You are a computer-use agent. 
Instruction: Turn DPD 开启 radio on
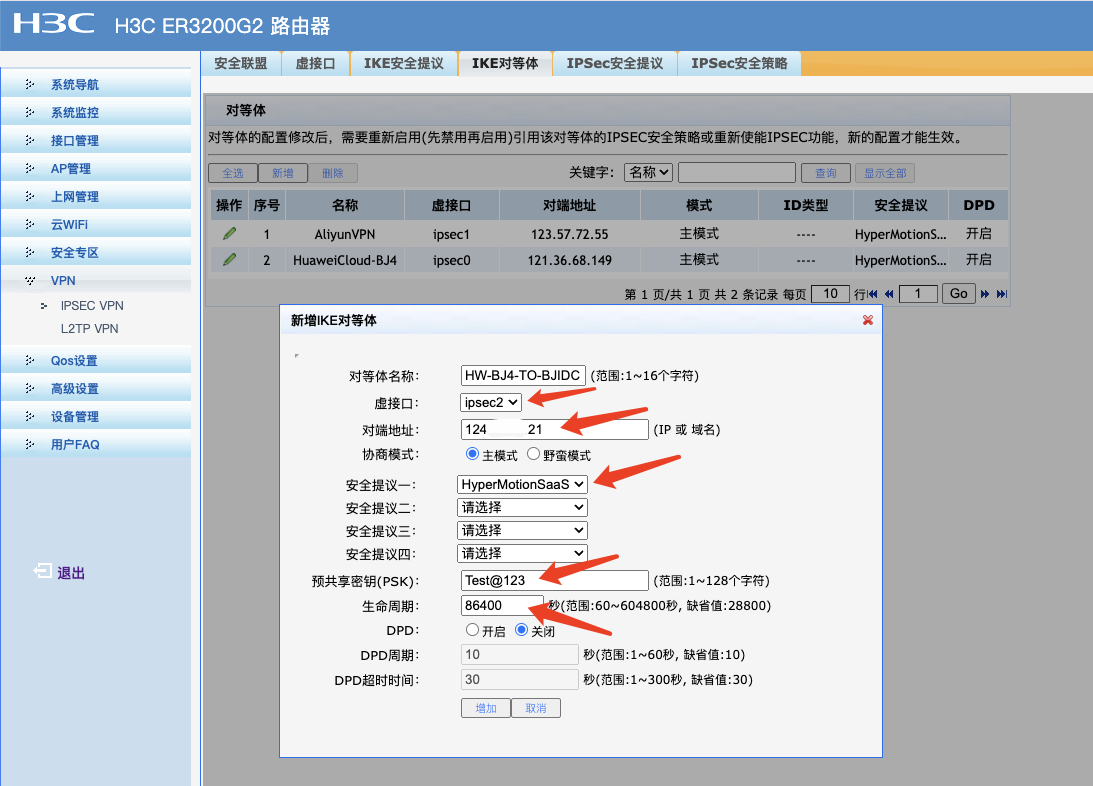472,630
